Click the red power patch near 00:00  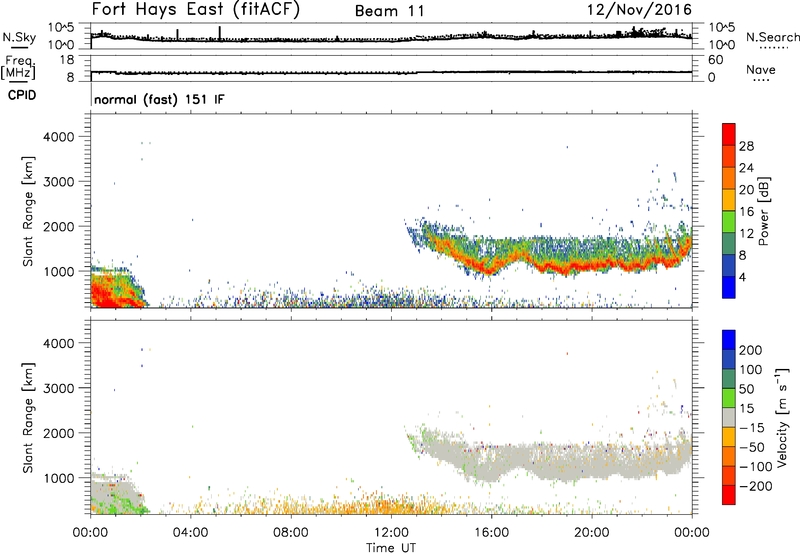pyautogui.click(x=105, y=295)
